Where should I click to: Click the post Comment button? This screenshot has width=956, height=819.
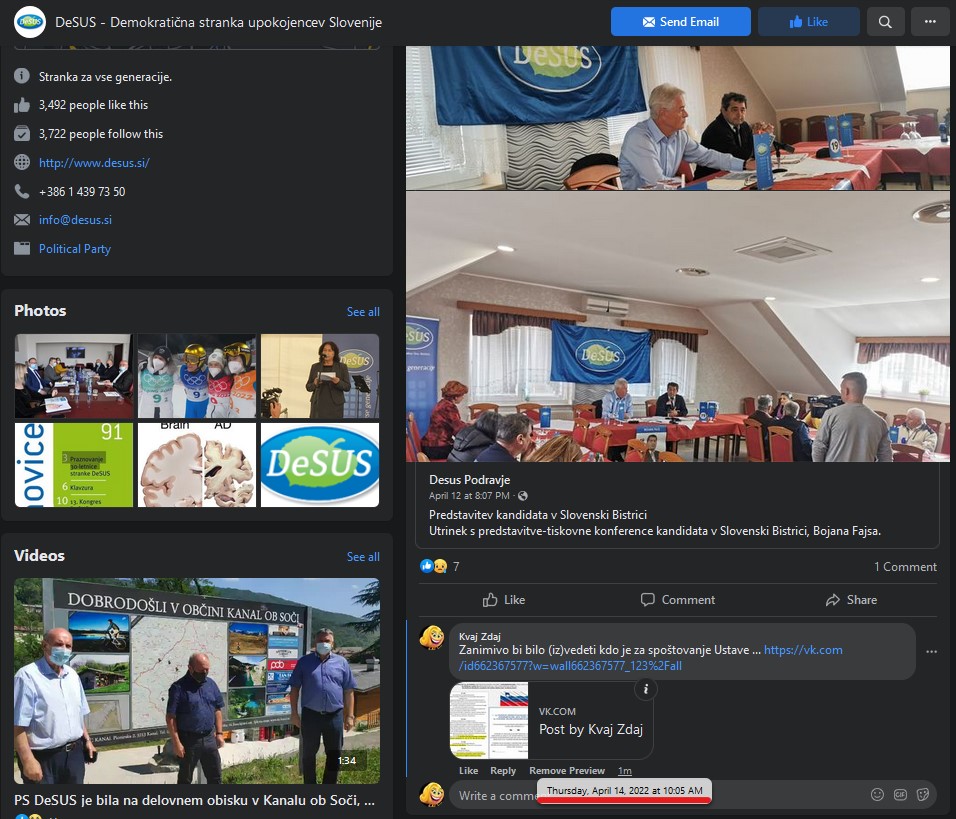[677, 600]
